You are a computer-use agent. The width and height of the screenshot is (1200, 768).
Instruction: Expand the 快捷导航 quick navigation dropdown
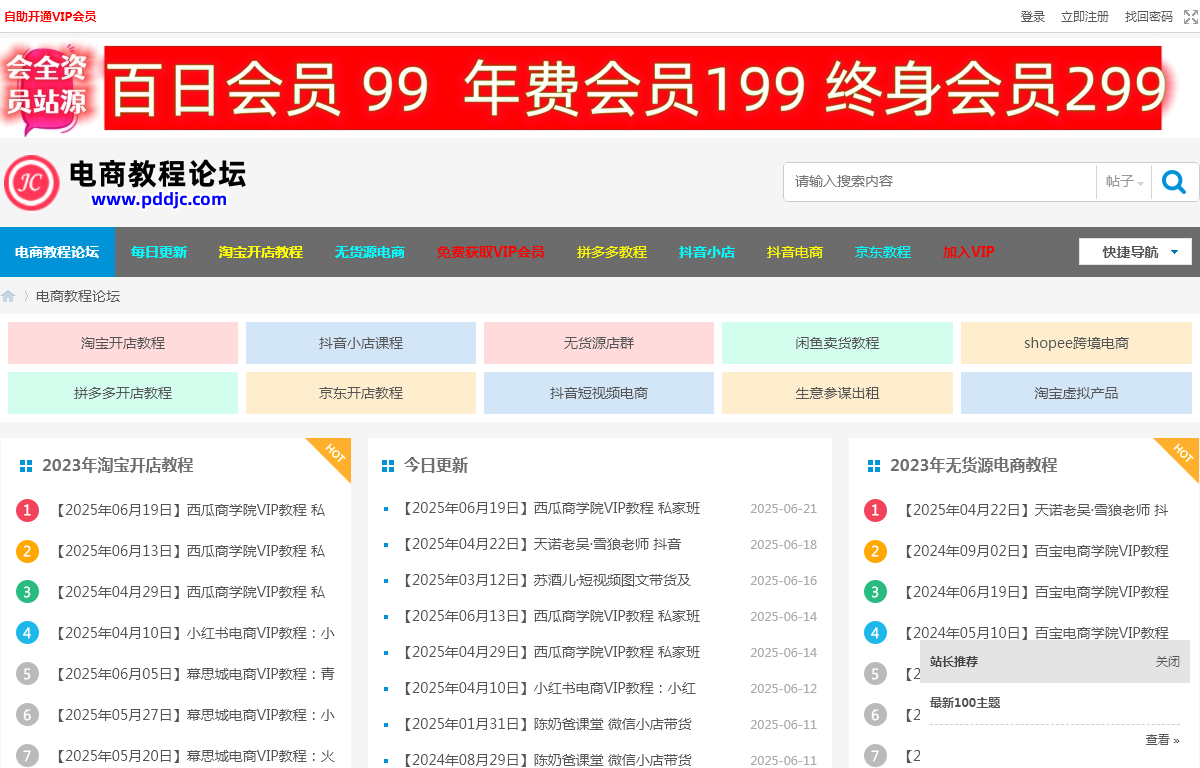tap(1135, 252)
